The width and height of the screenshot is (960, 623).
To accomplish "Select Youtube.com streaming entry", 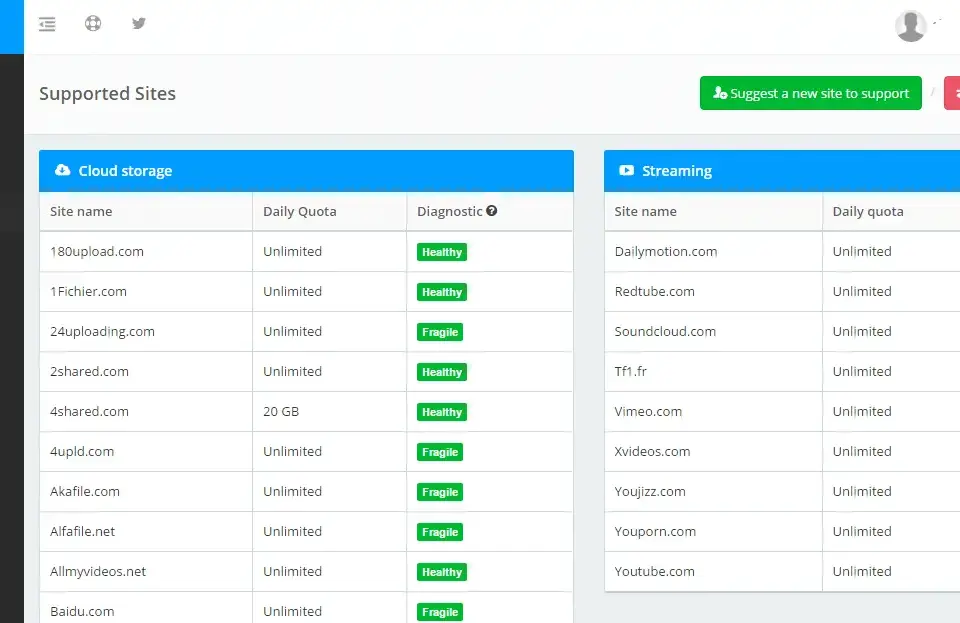I will pos(655,572).
